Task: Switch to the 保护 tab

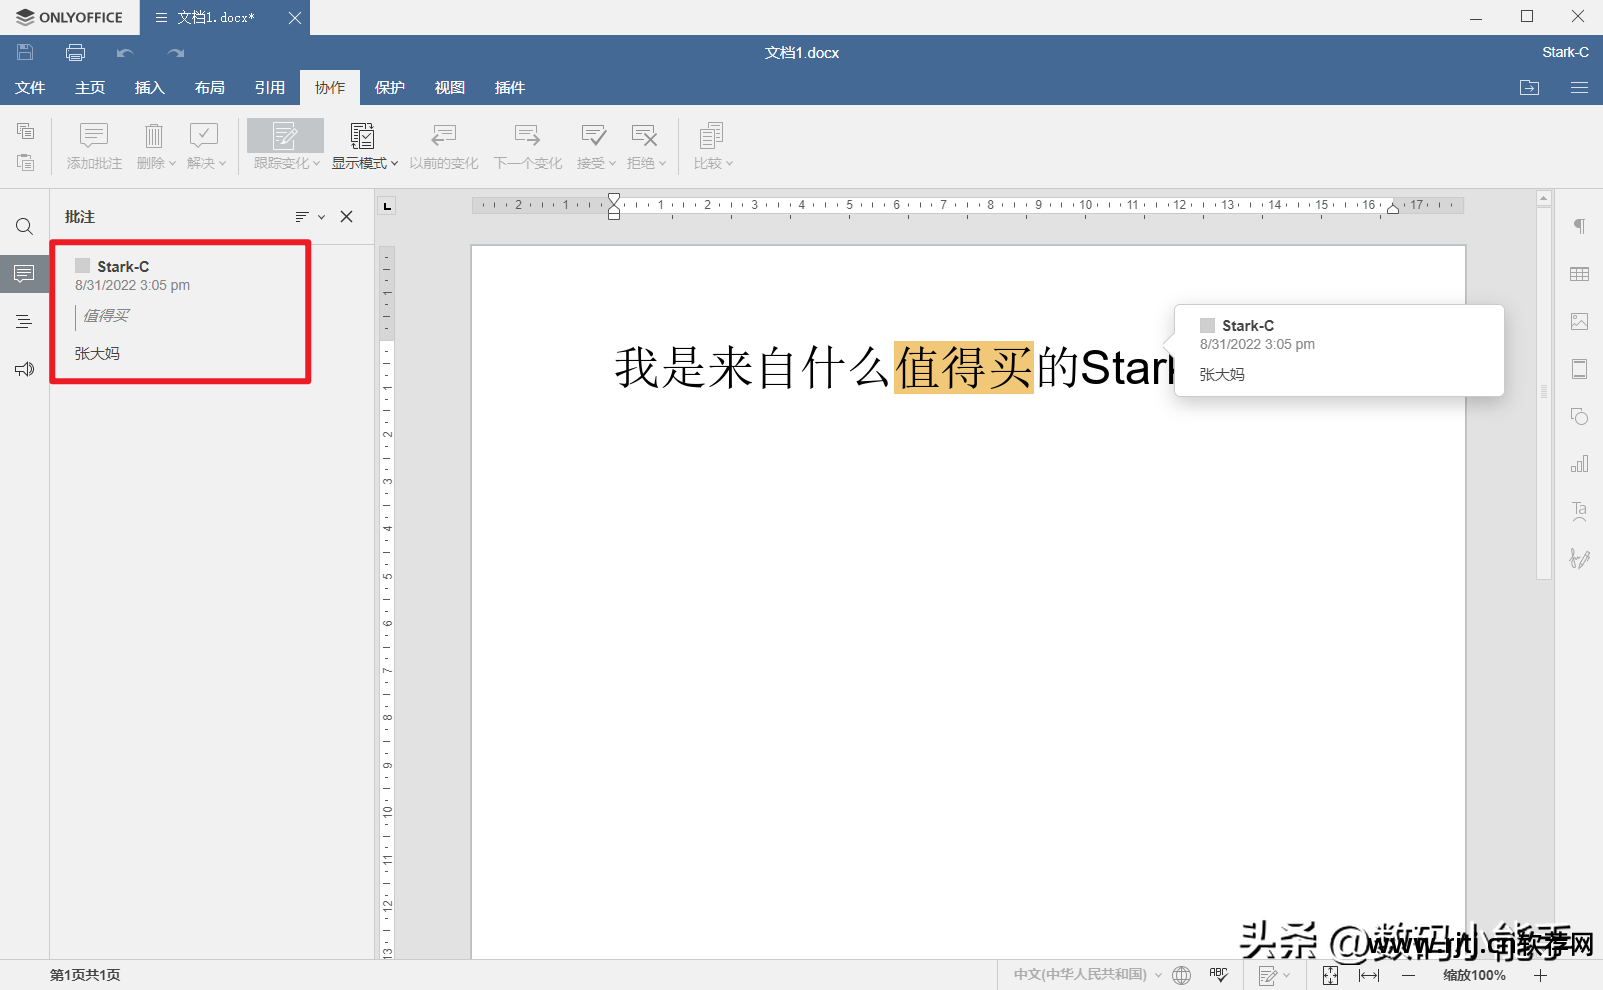Action: 390,88
